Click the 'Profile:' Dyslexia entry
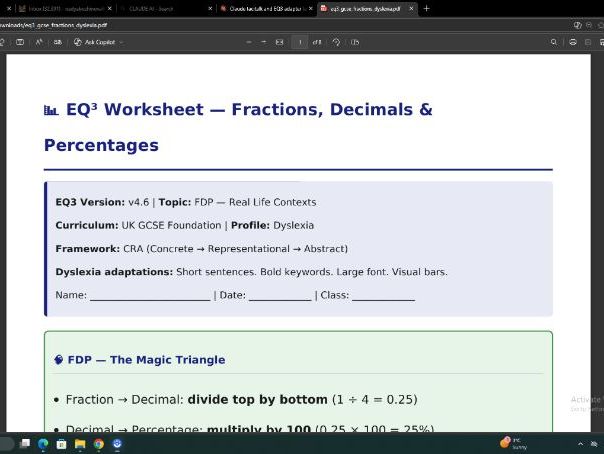The height and width of the screenshot is (454, 604). click(x=272, y=225)
